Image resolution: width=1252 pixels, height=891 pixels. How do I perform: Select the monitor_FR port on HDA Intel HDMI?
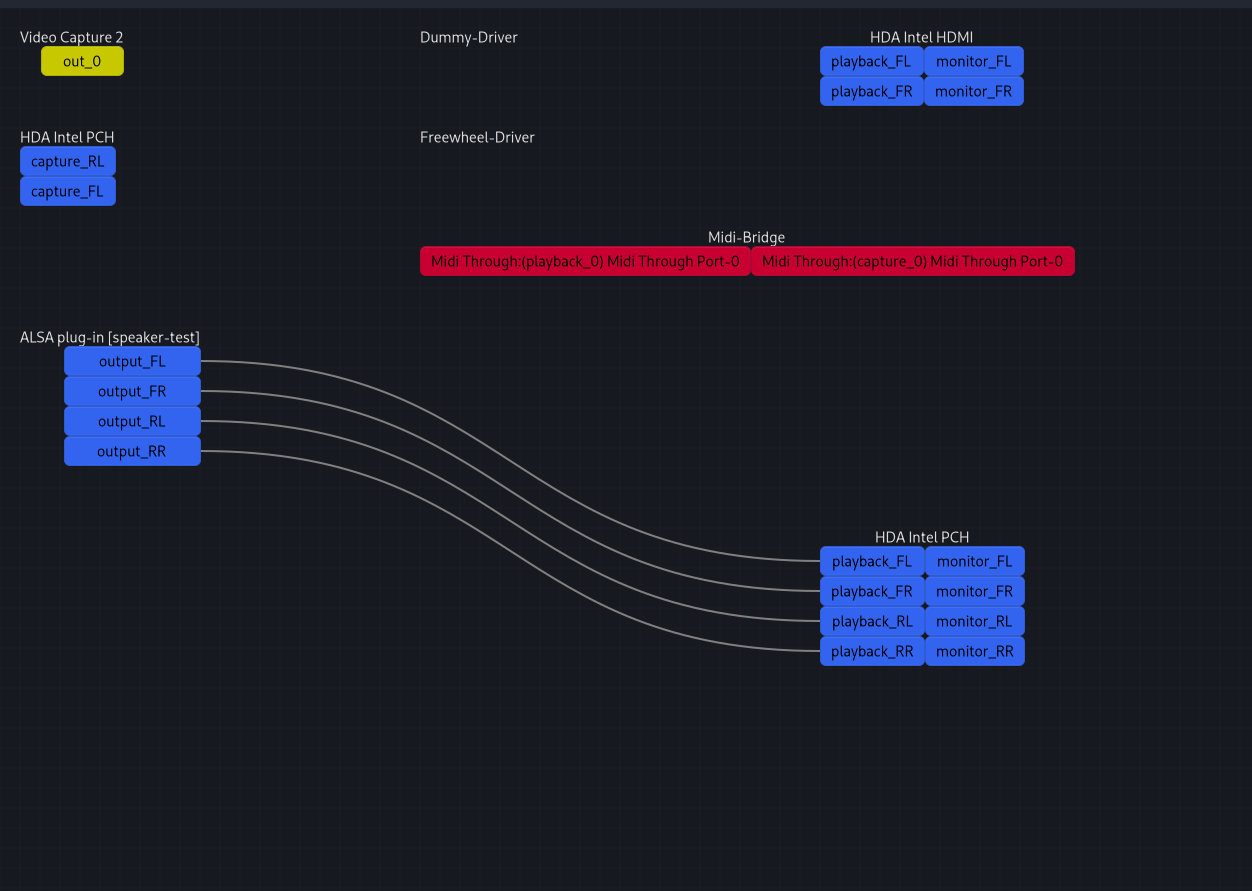pyautogui.click(x=974, y=91)
